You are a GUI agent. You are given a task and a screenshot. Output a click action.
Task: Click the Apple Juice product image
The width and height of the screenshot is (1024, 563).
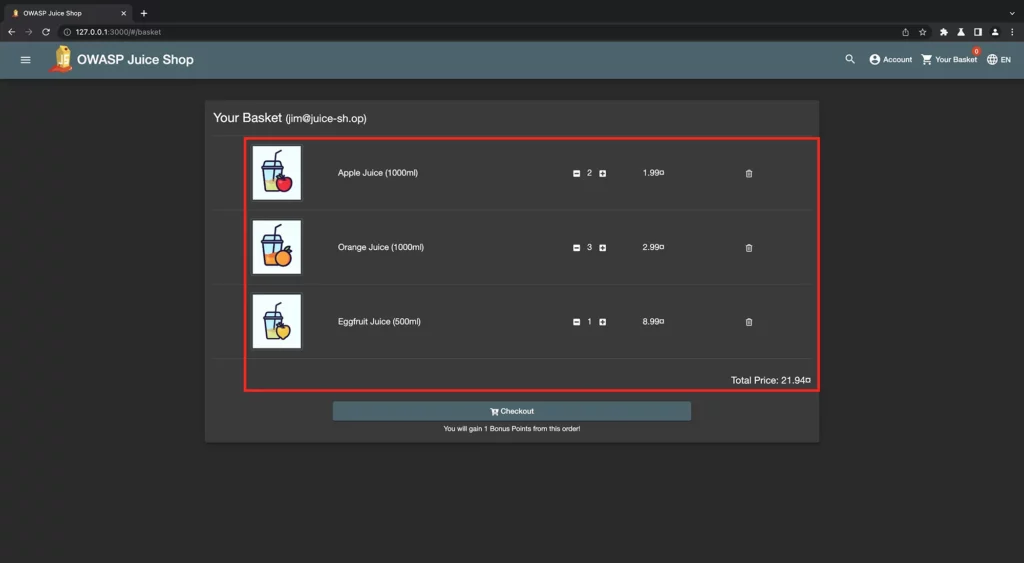point(277,173)
